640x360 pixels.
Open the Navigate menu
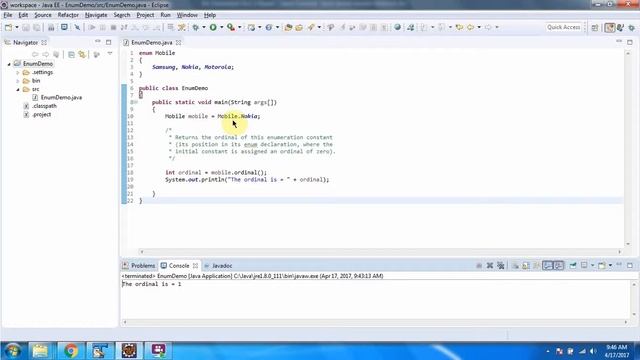[96, 15]
